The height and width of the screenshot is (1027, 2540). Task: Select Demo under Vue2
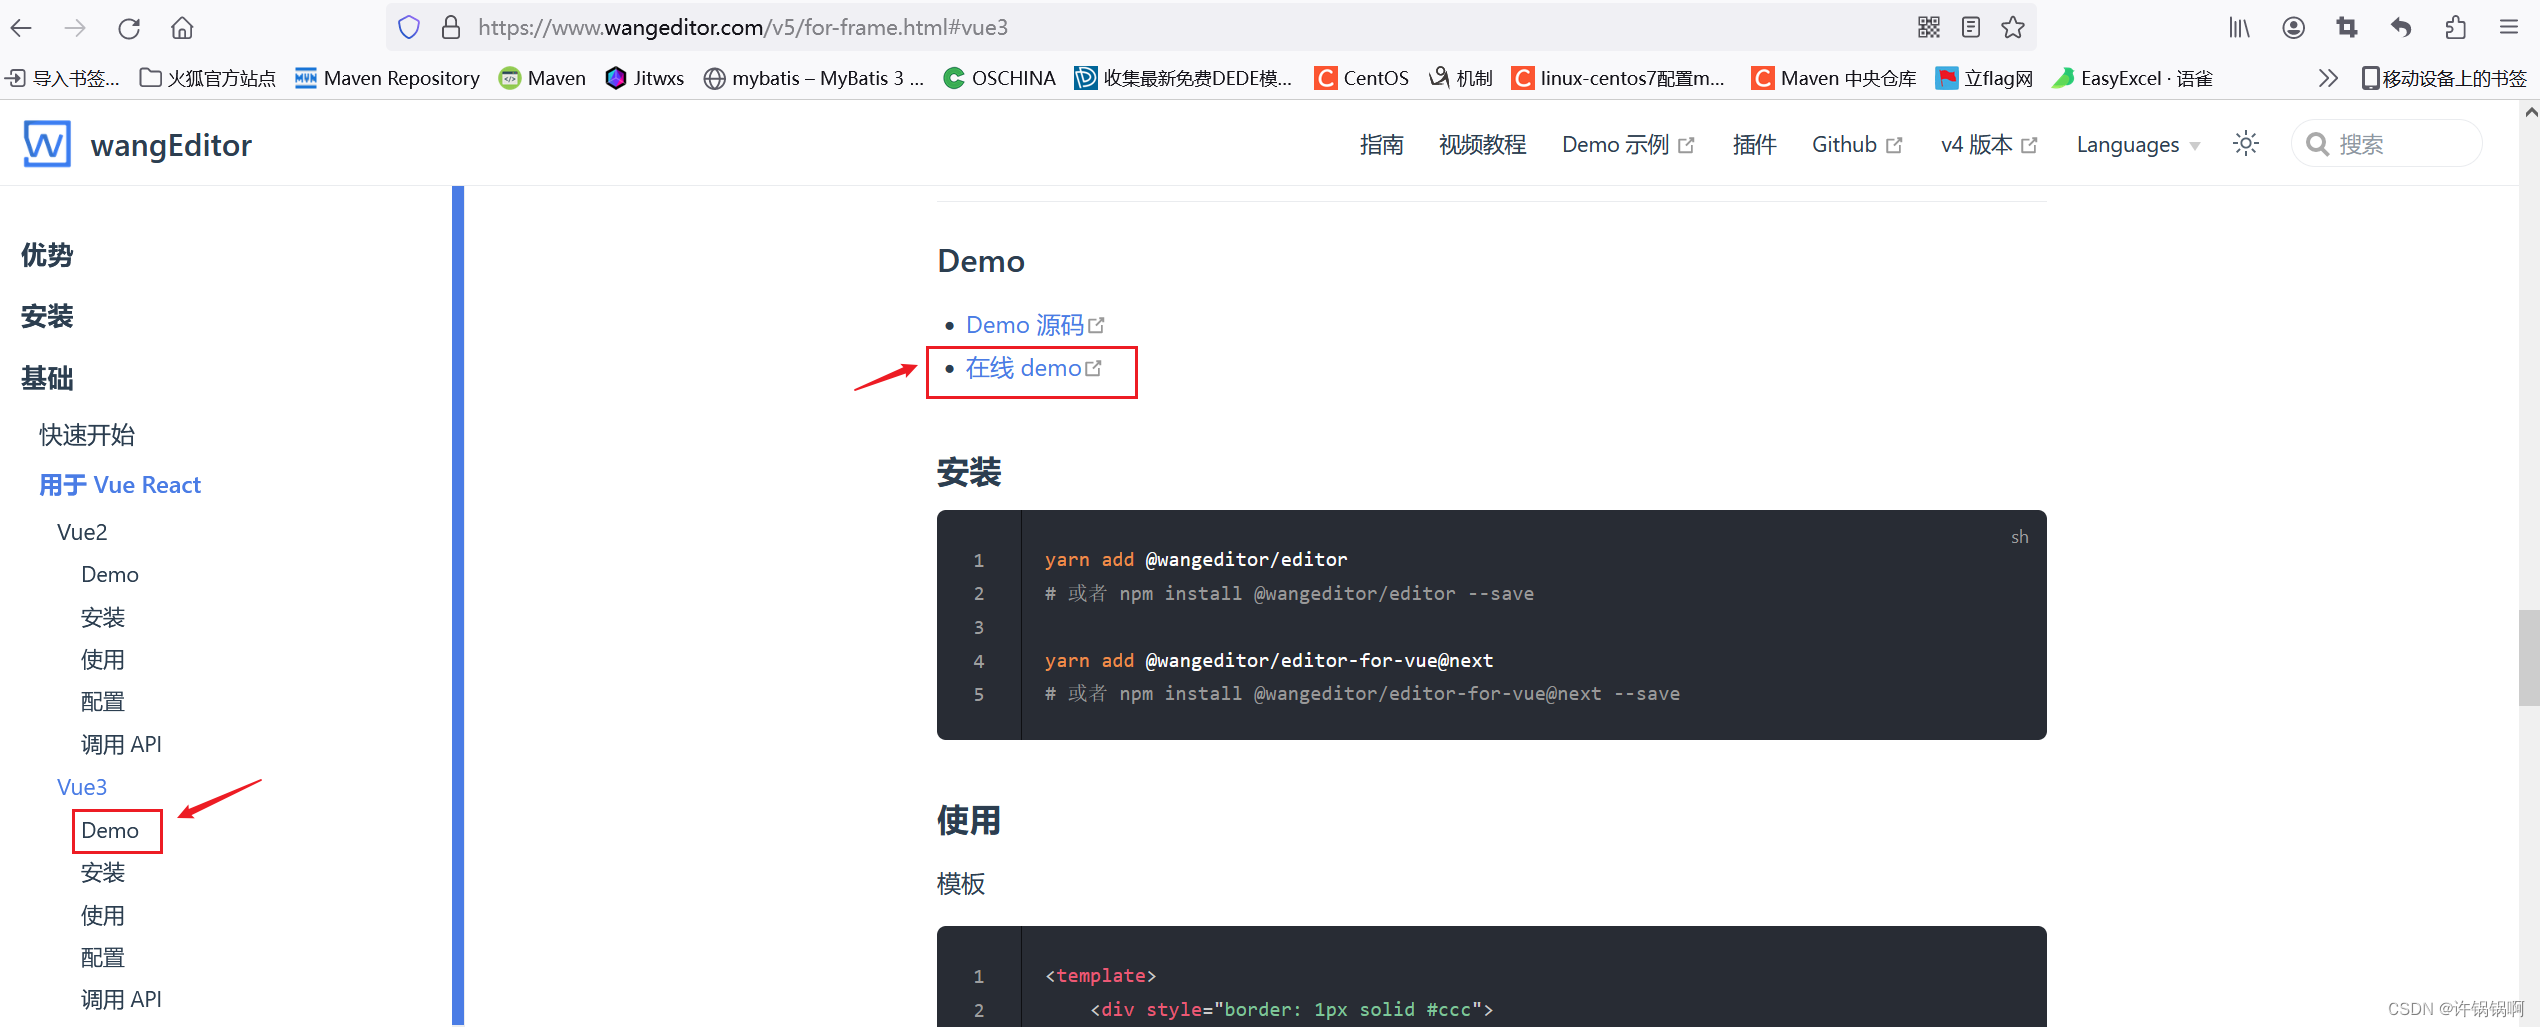110,574
